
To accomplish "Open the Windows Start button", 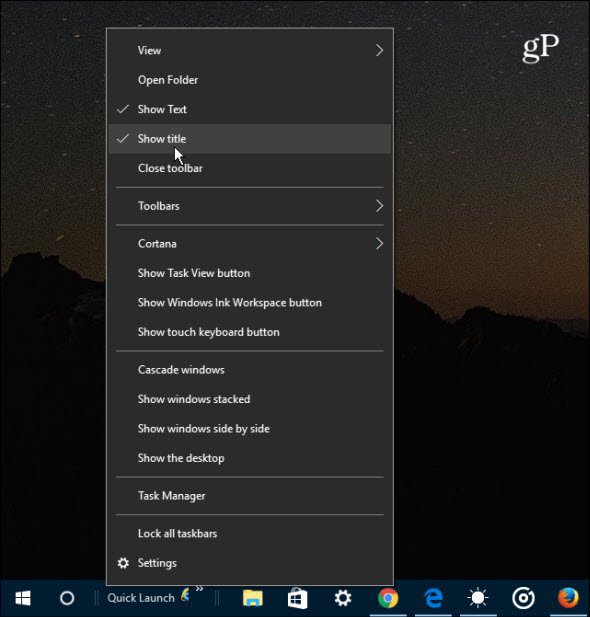I will [x=23, y=599].
